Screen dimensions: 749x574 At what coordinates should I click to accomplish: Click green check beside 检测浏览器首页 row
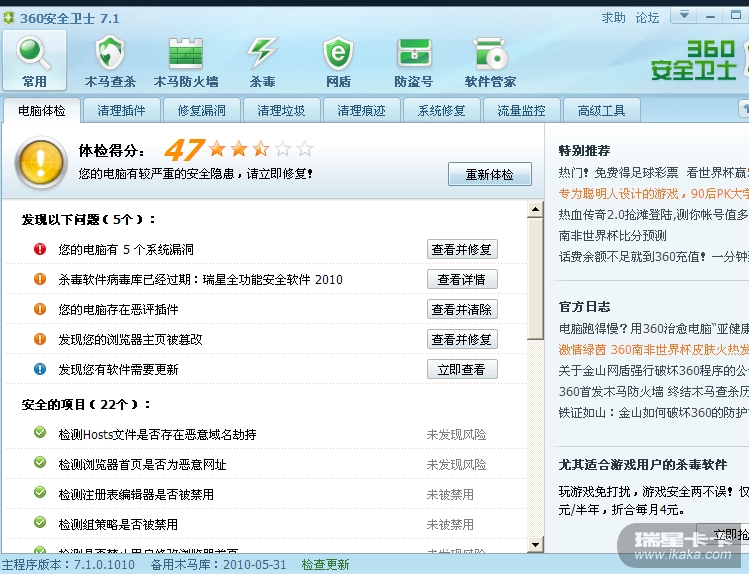click(x=40, y=463)
